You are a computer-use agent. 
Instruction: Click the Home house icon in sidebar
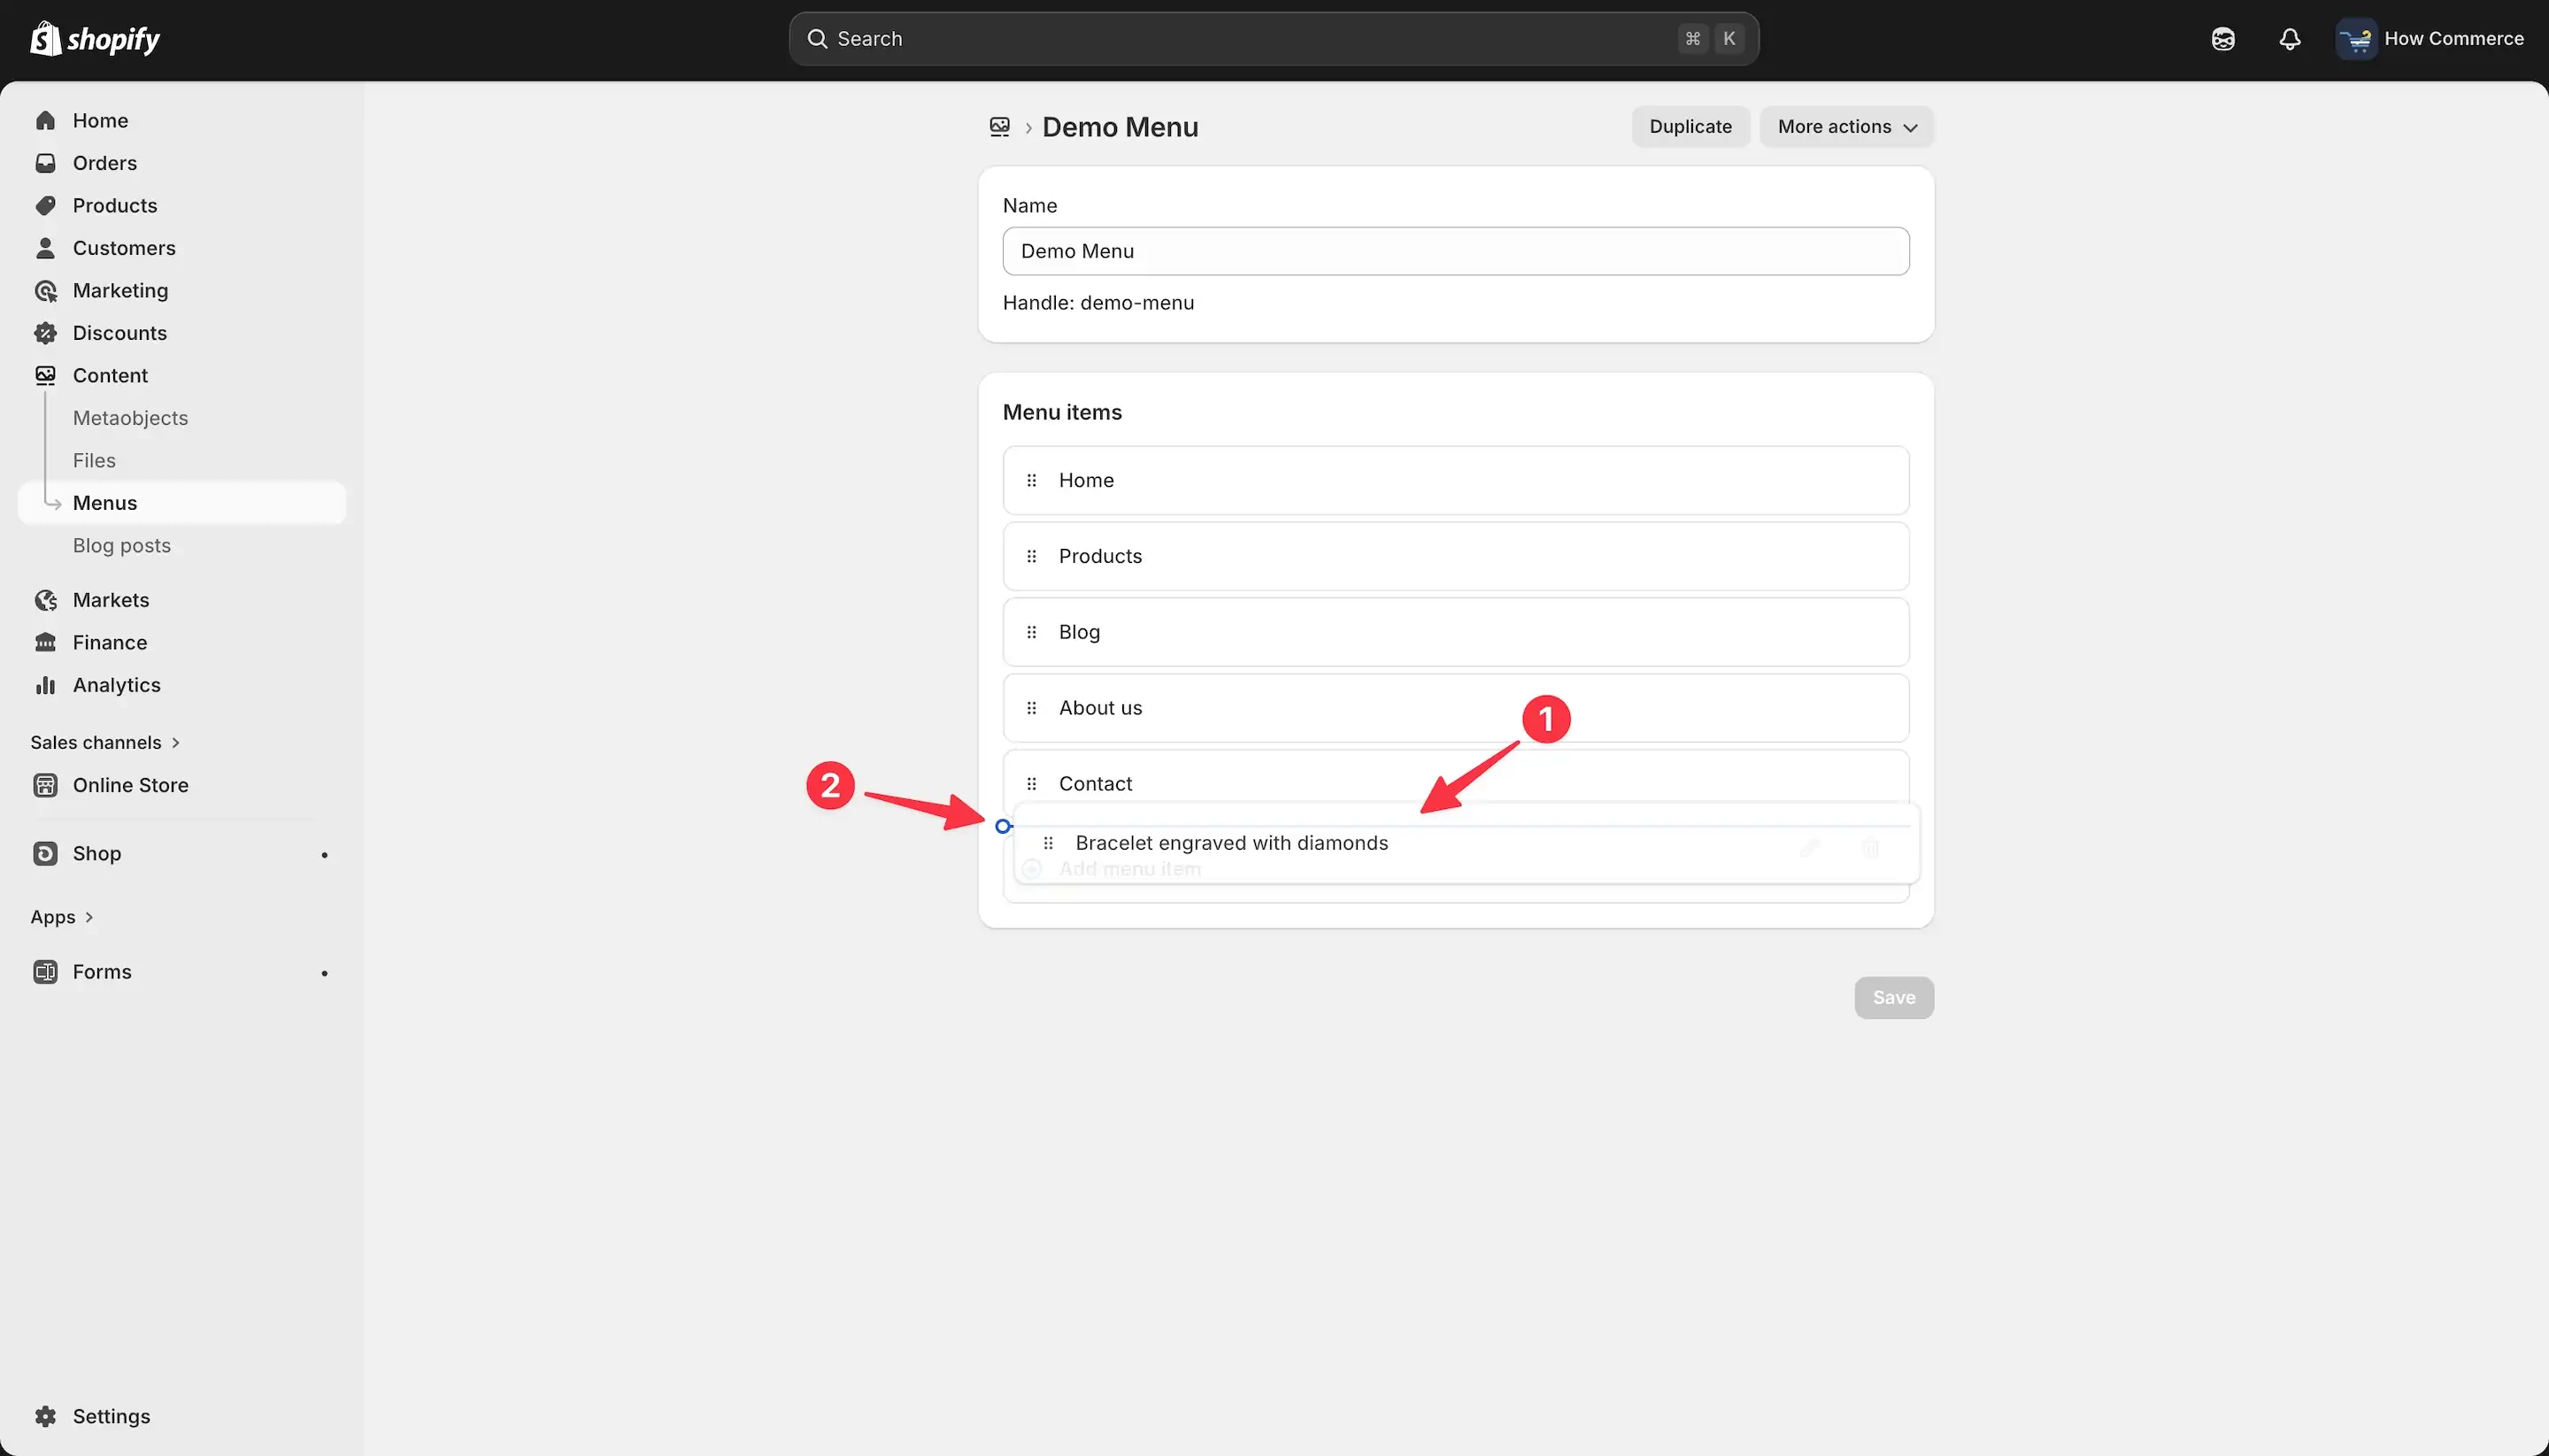point(45,120)
